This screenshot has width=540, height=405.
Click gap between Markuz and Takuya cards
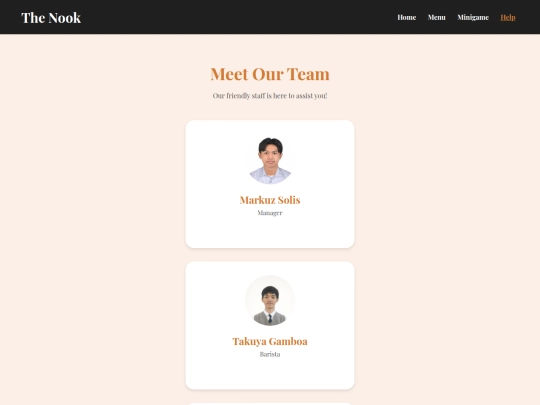[270, 255]
